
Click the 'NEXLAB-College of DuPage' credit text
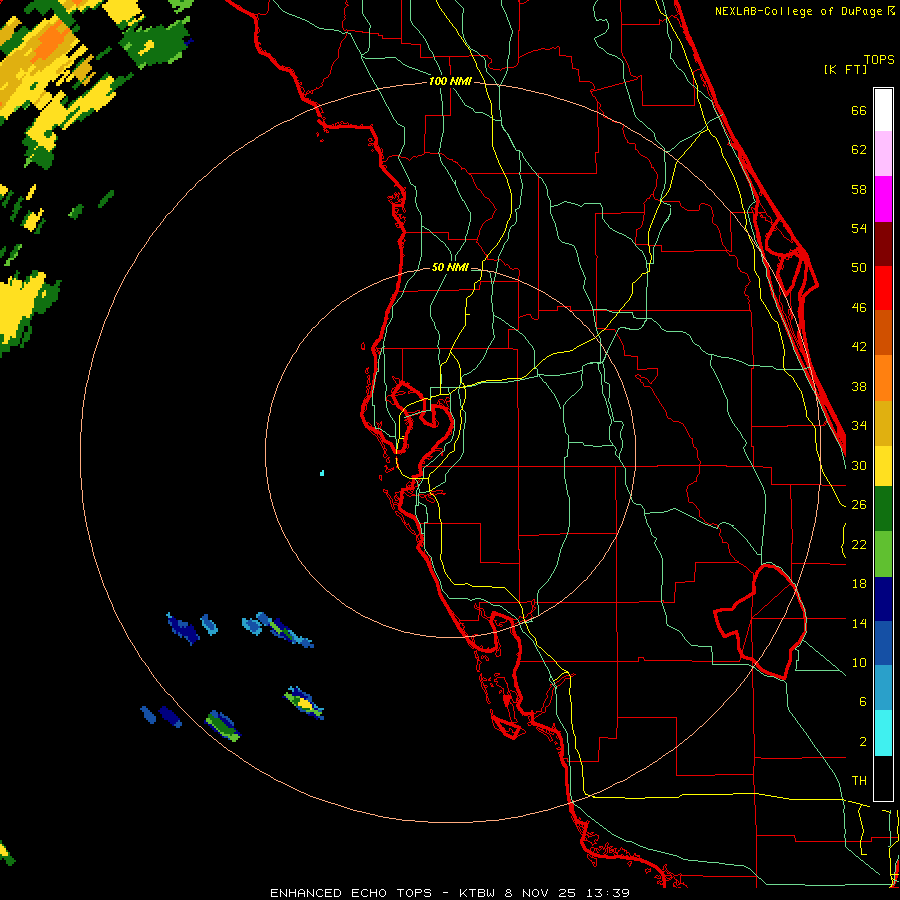[800, 11]
